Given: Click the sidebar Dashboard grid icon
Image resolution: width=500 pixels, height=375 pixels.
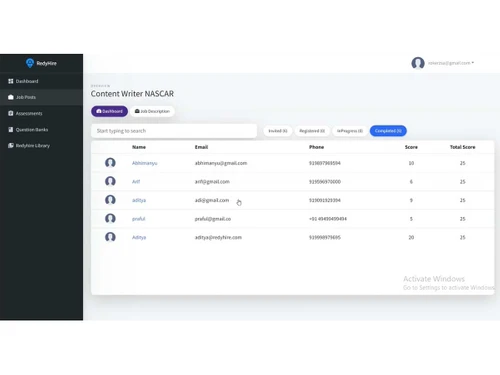Looking at the screenshot, I should point(11,81).
